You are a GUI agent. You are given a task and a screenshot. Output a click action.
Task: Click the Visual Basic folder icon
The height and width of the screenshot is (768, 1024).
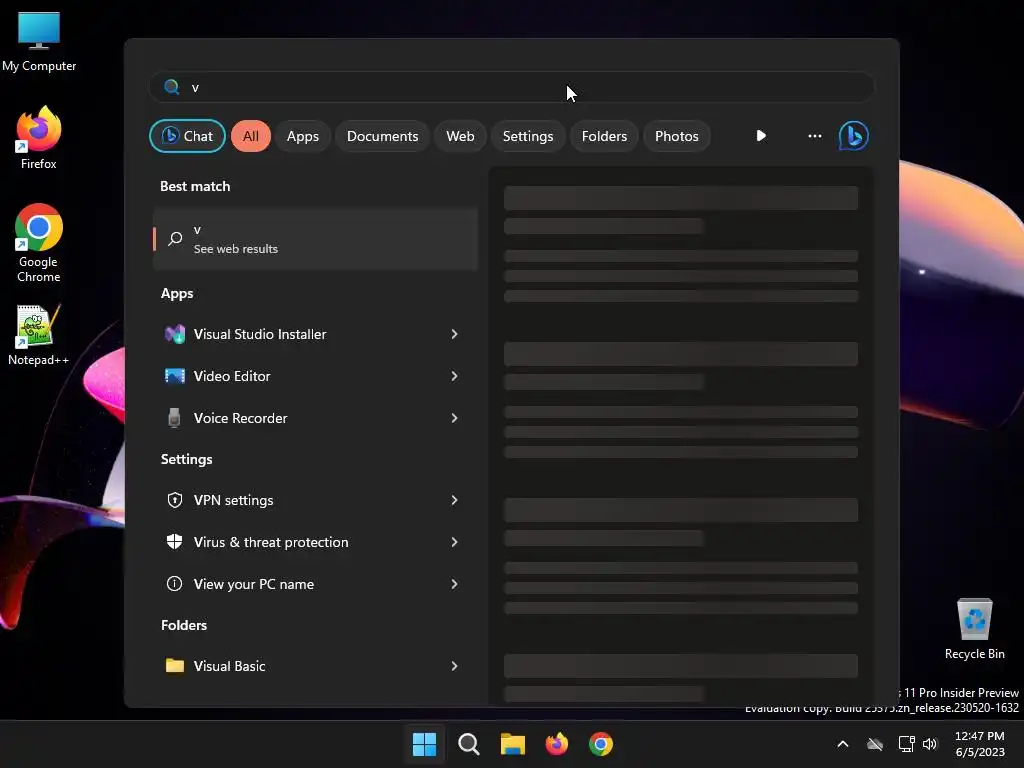[x=174, y=666]
